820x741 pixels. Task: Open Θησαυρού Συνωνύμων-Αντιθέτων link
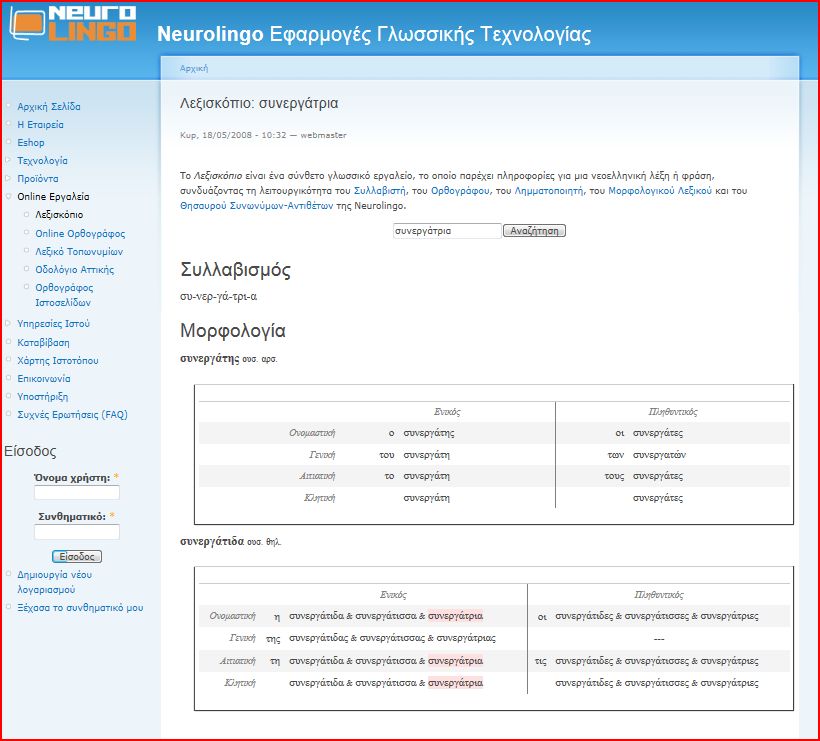pyautogui.click(x=256, y=206)
